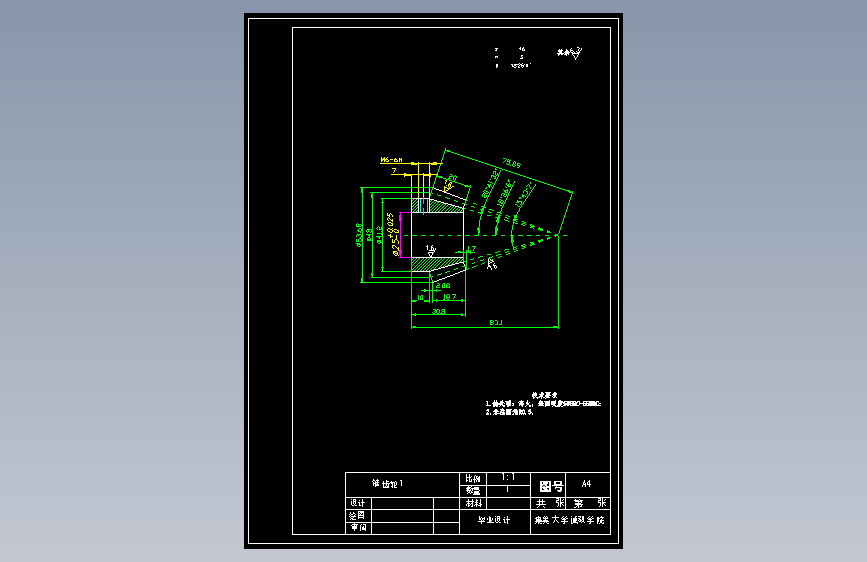This screenshot has height=562, width=867.
Task: Select the "技术要求" heading text
Action: click(x=545, y=396)
